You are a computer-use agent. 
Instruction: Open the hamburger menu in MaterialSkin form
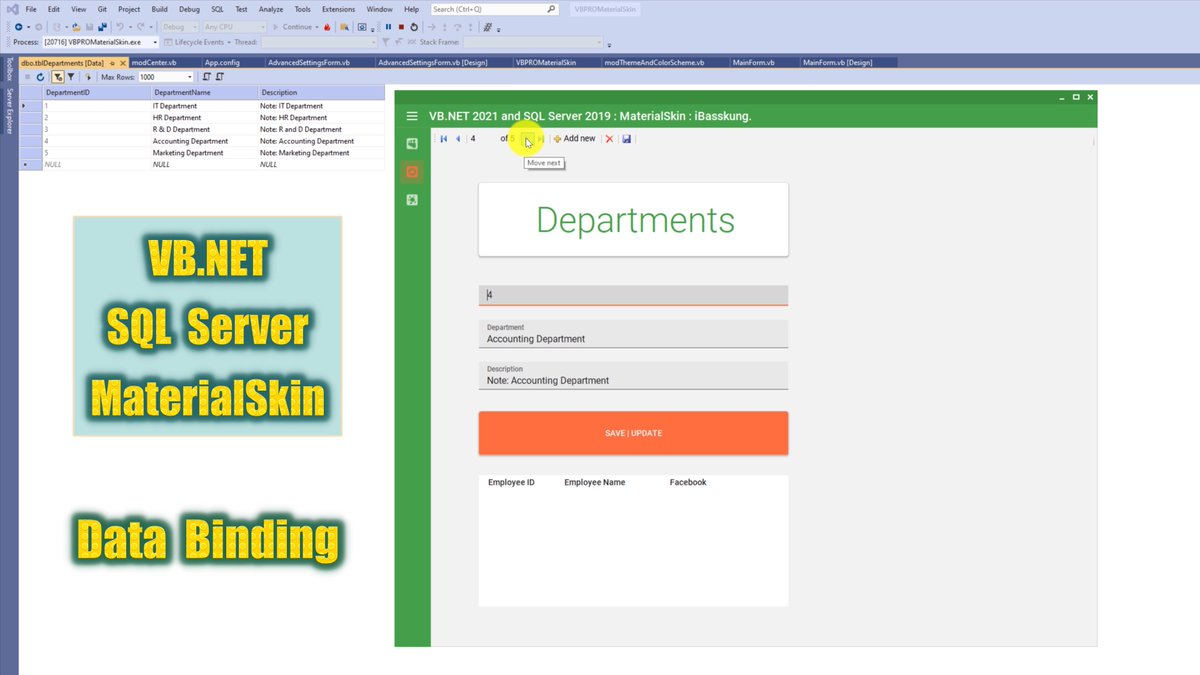pos(412,116)
